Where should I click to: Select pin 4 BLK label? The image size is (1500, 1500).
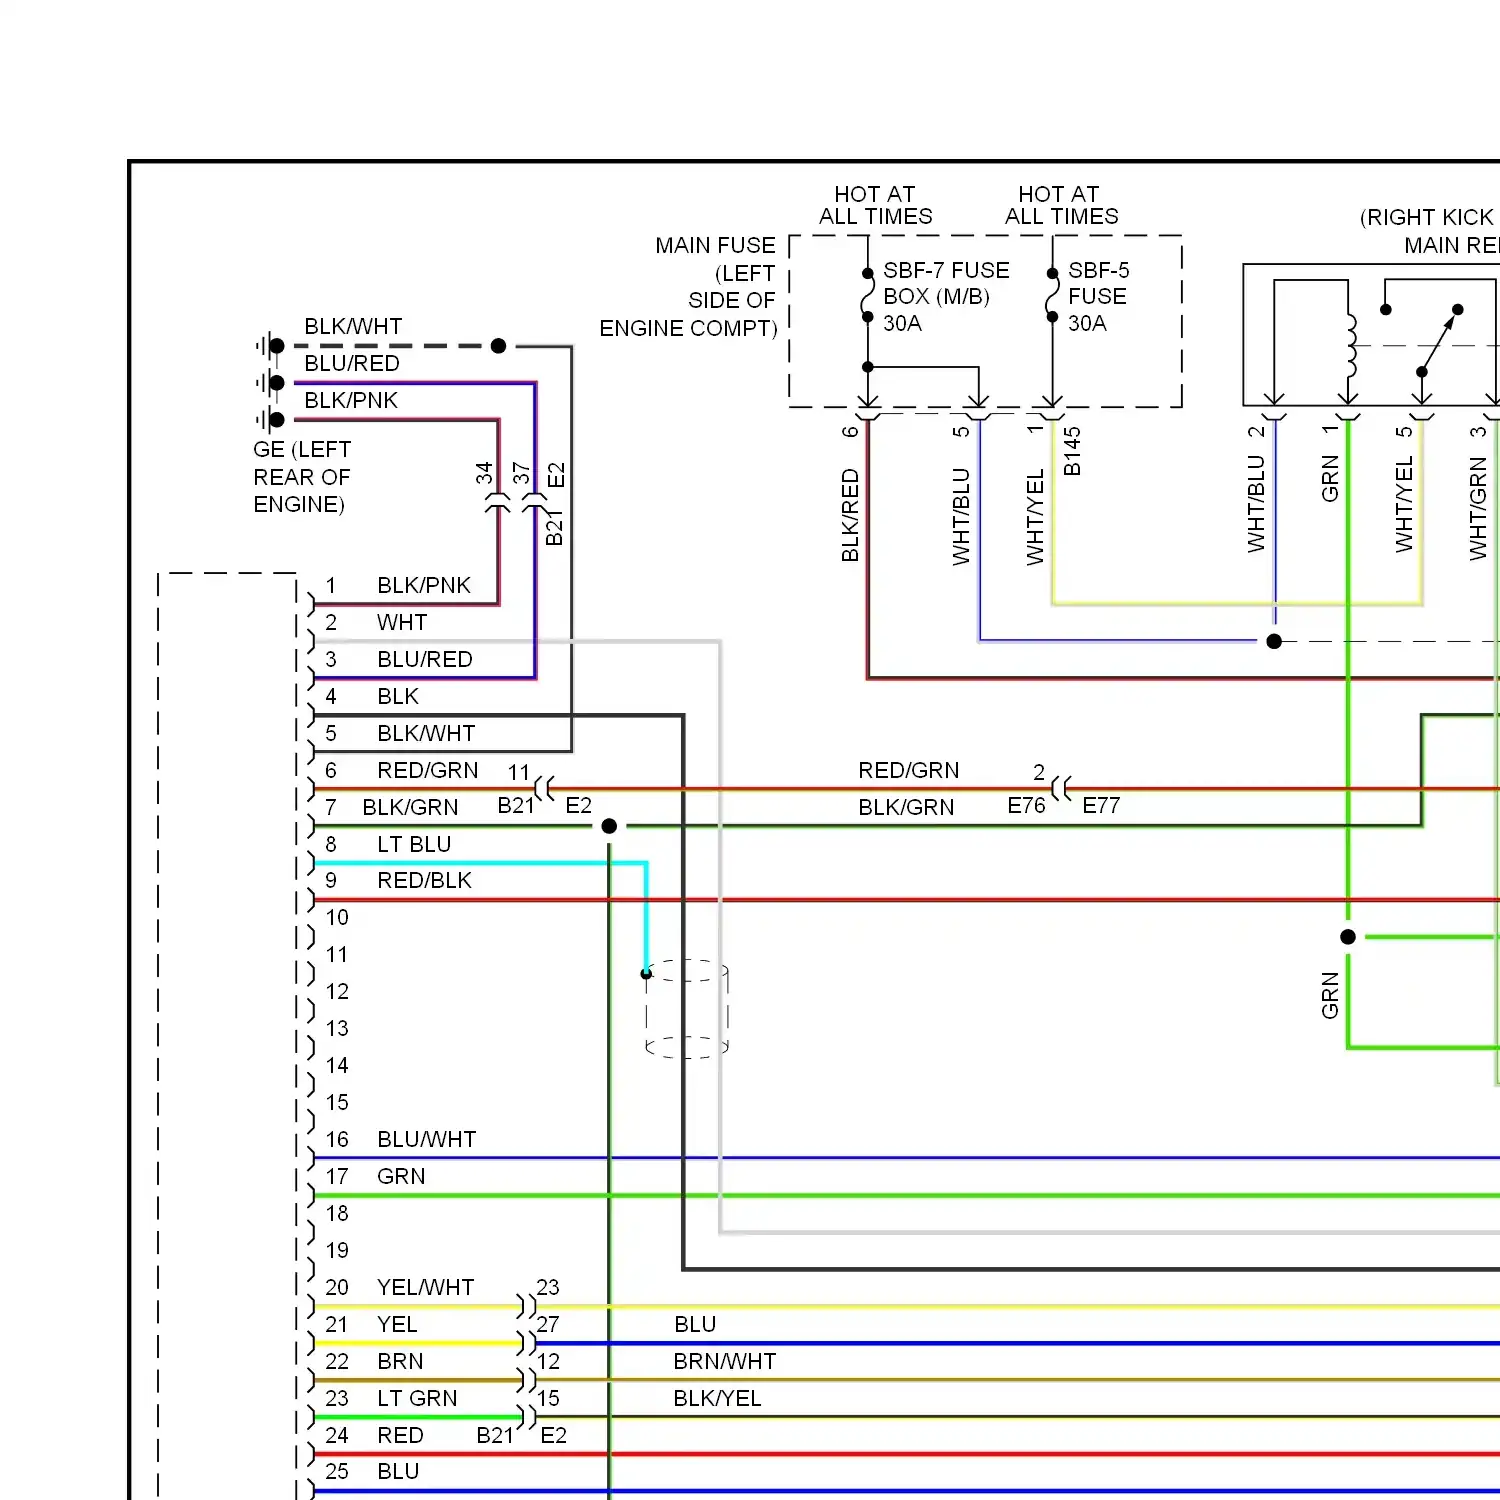tap(398, 697)
